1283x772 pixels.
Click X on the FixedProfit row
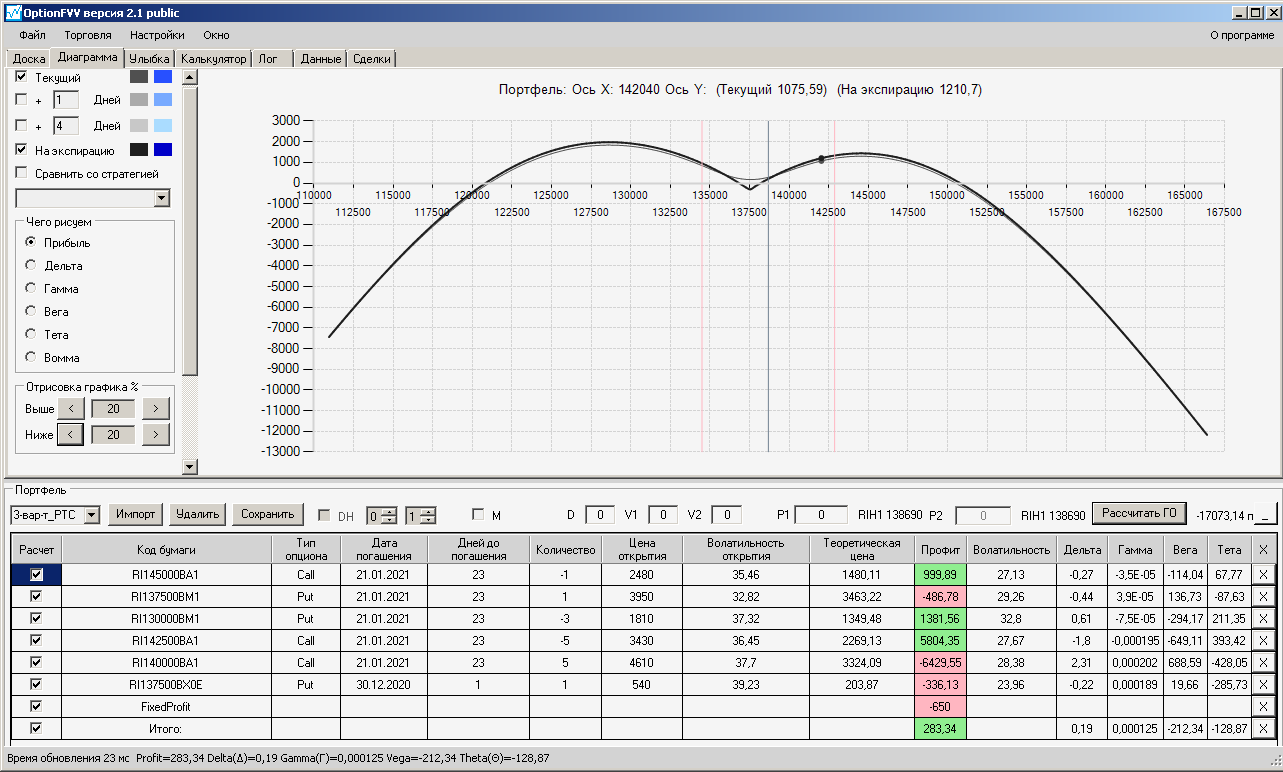point(1263,707)
